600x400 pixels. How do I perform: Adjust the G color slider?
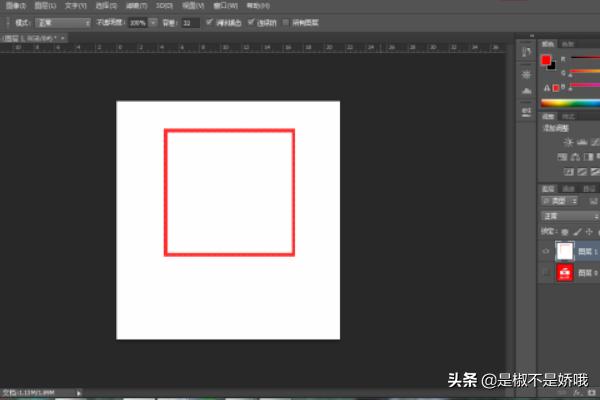pos(585,72)
